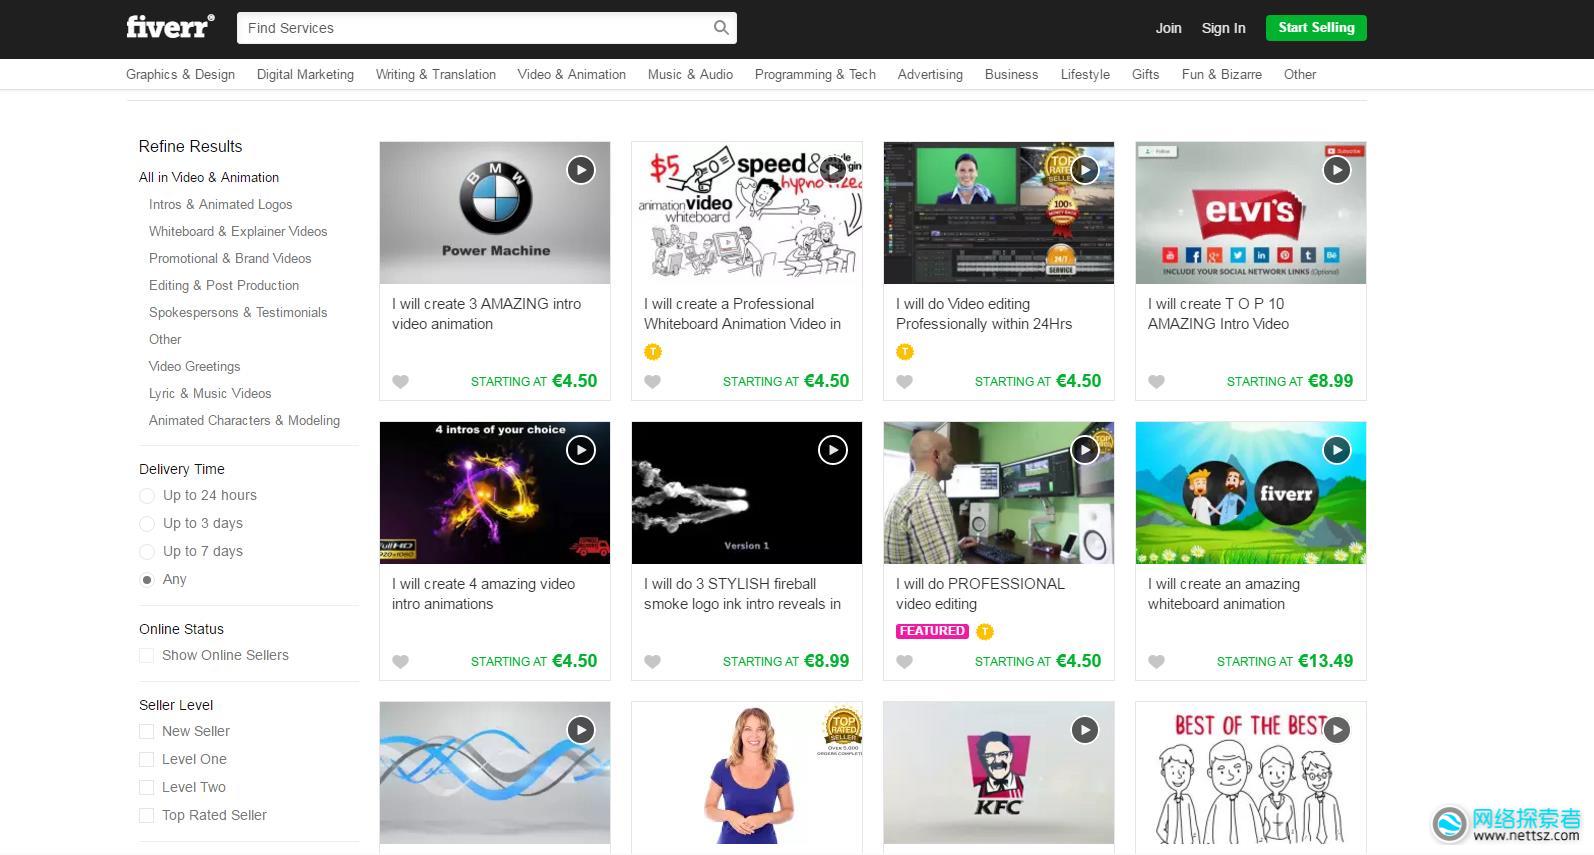Screen dimensions: 1594x855
Task: Favorite the Video editing within 24Hrs gig
Action: (x=905, y=381)
